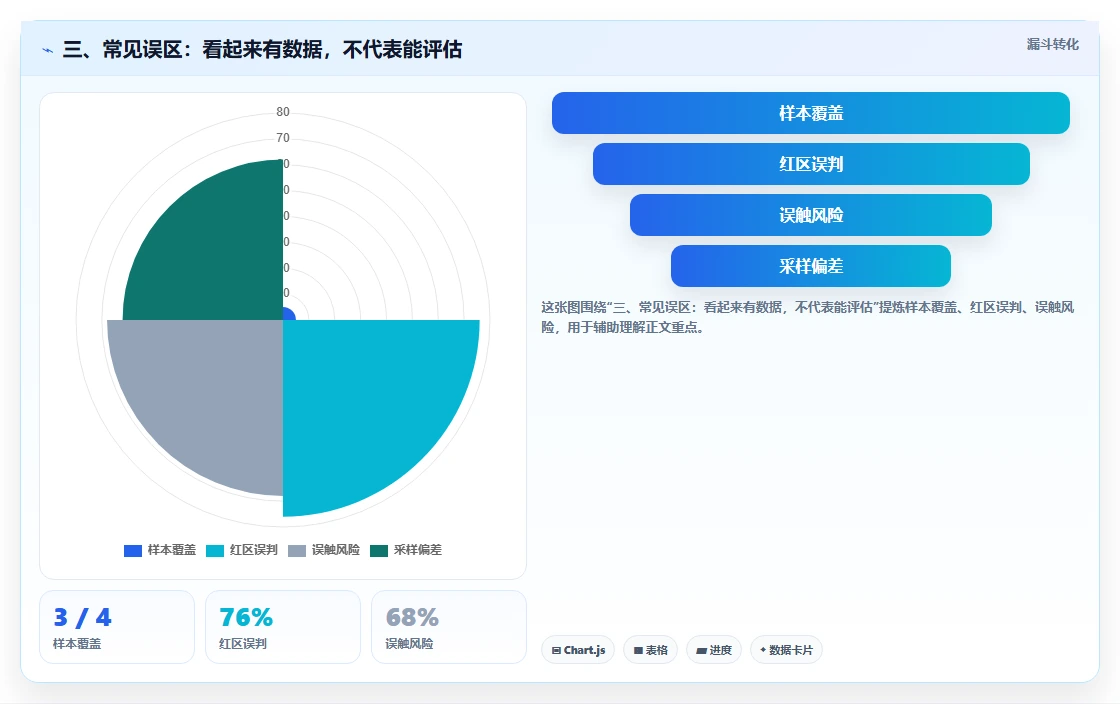Toggle 红区误判 cyan legend swatch

215,550
